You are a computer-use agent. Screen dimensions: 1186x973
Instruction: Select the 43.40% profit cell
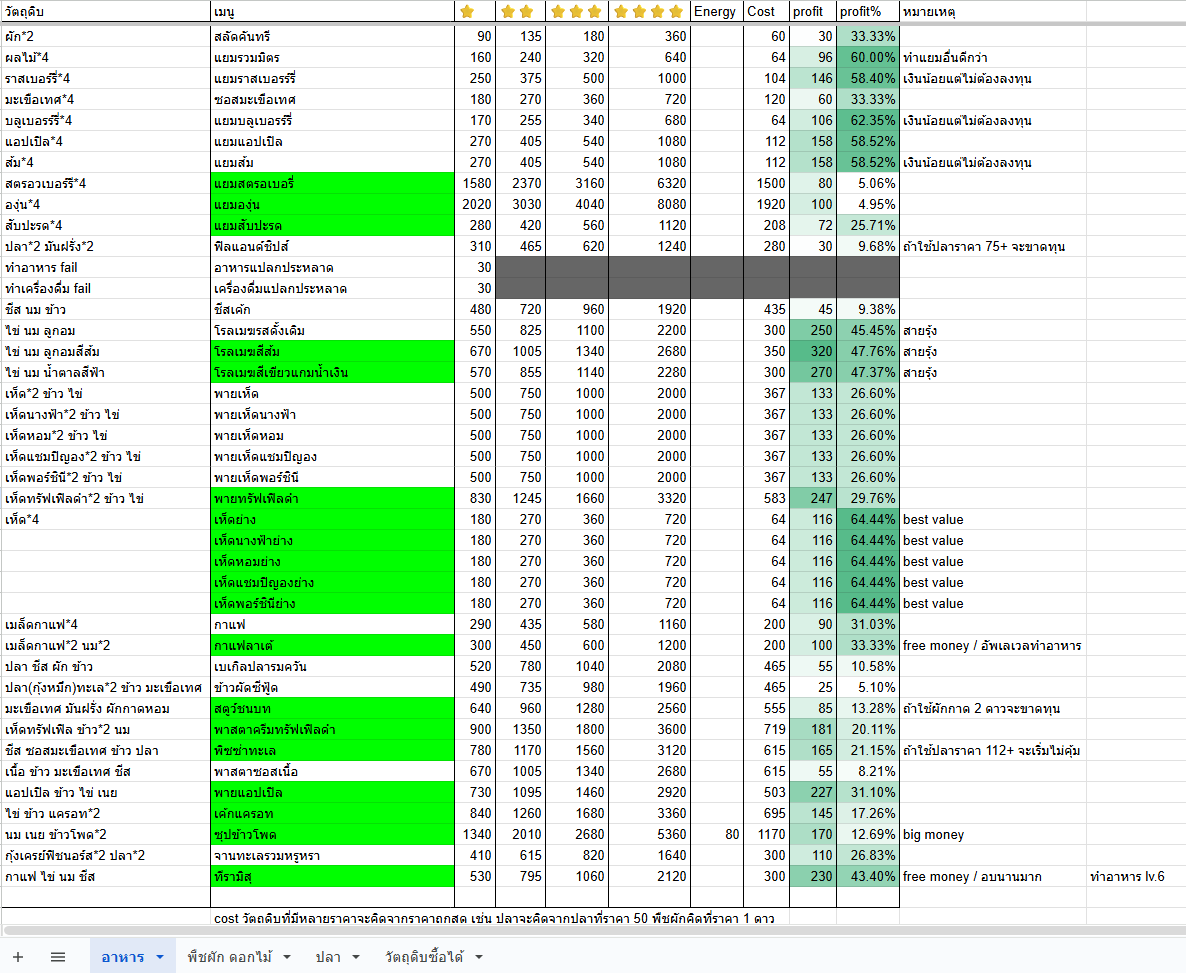point(868,876)
